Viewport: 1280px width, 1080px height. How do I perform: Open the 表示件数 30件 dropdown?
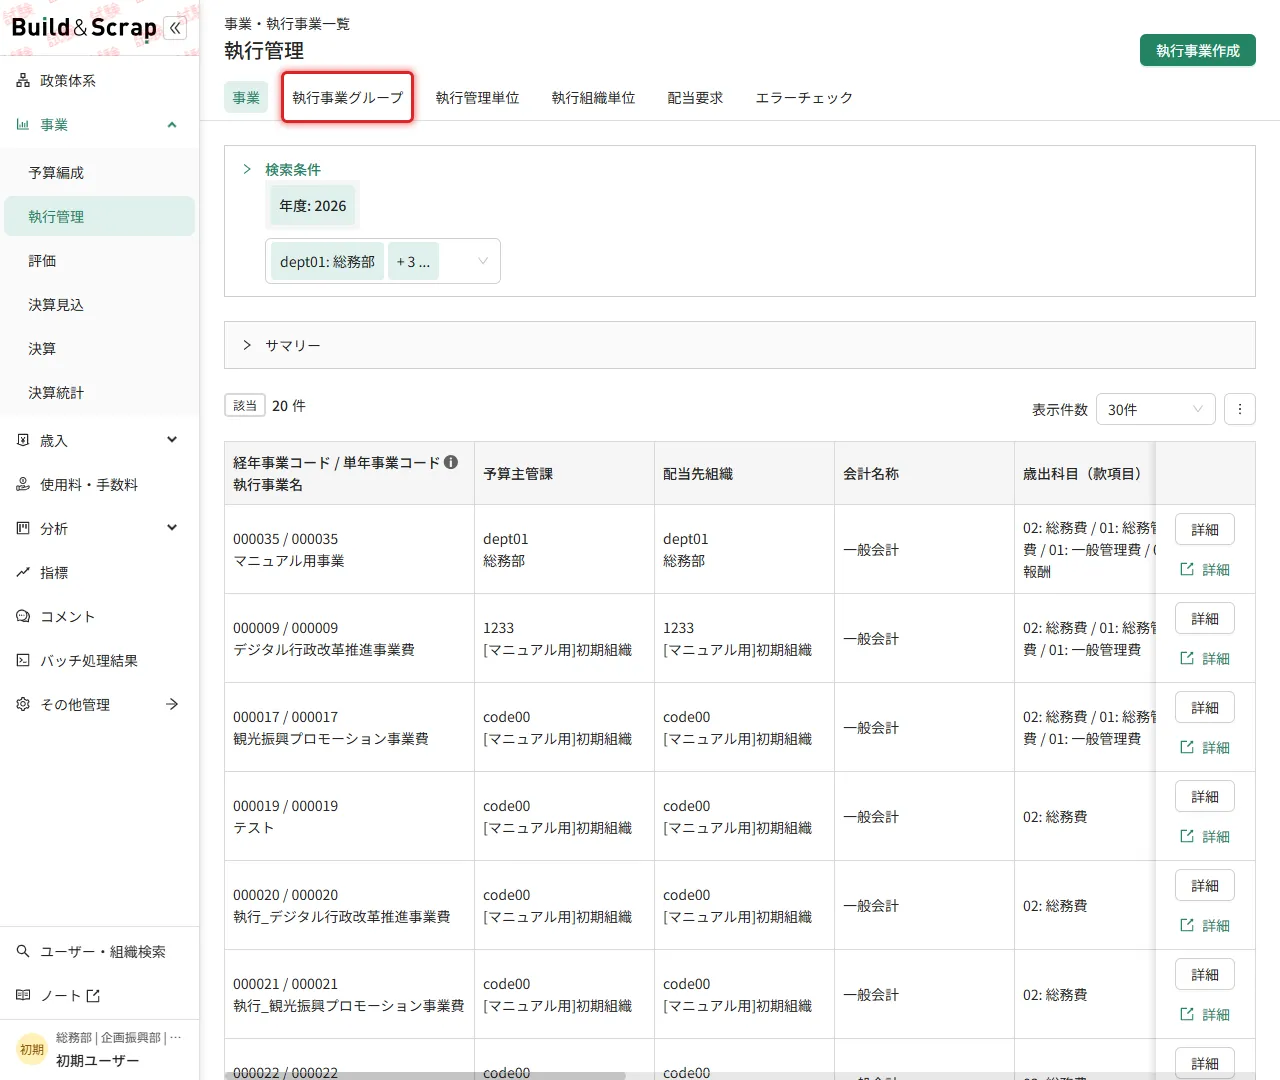tap(1156, 409)
